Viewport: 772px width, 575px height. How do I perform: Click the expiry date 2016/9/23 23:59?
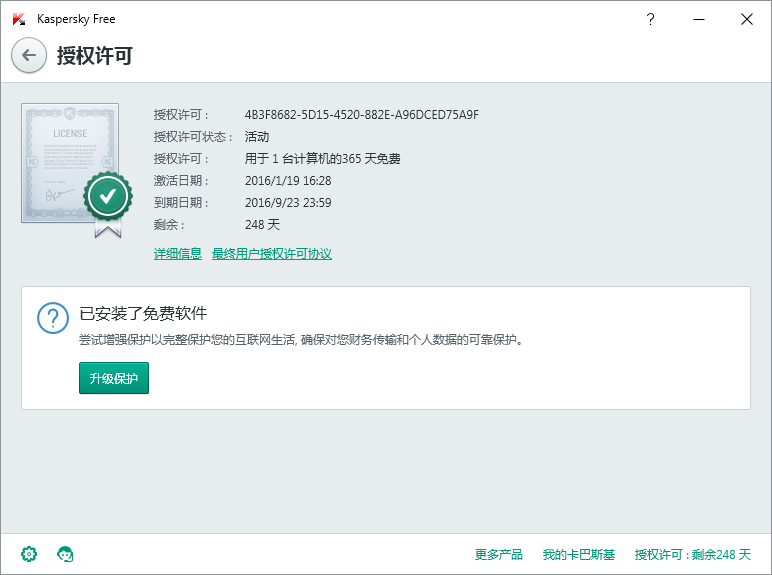pyautogui.click(x=288, y=203)
